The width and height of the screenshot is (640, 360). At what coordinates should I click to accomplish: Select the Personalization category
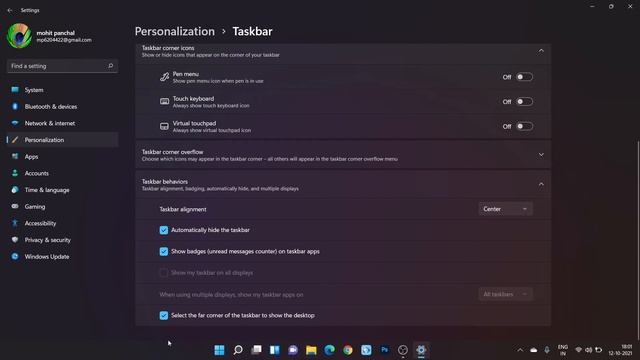tap(62, 140)
